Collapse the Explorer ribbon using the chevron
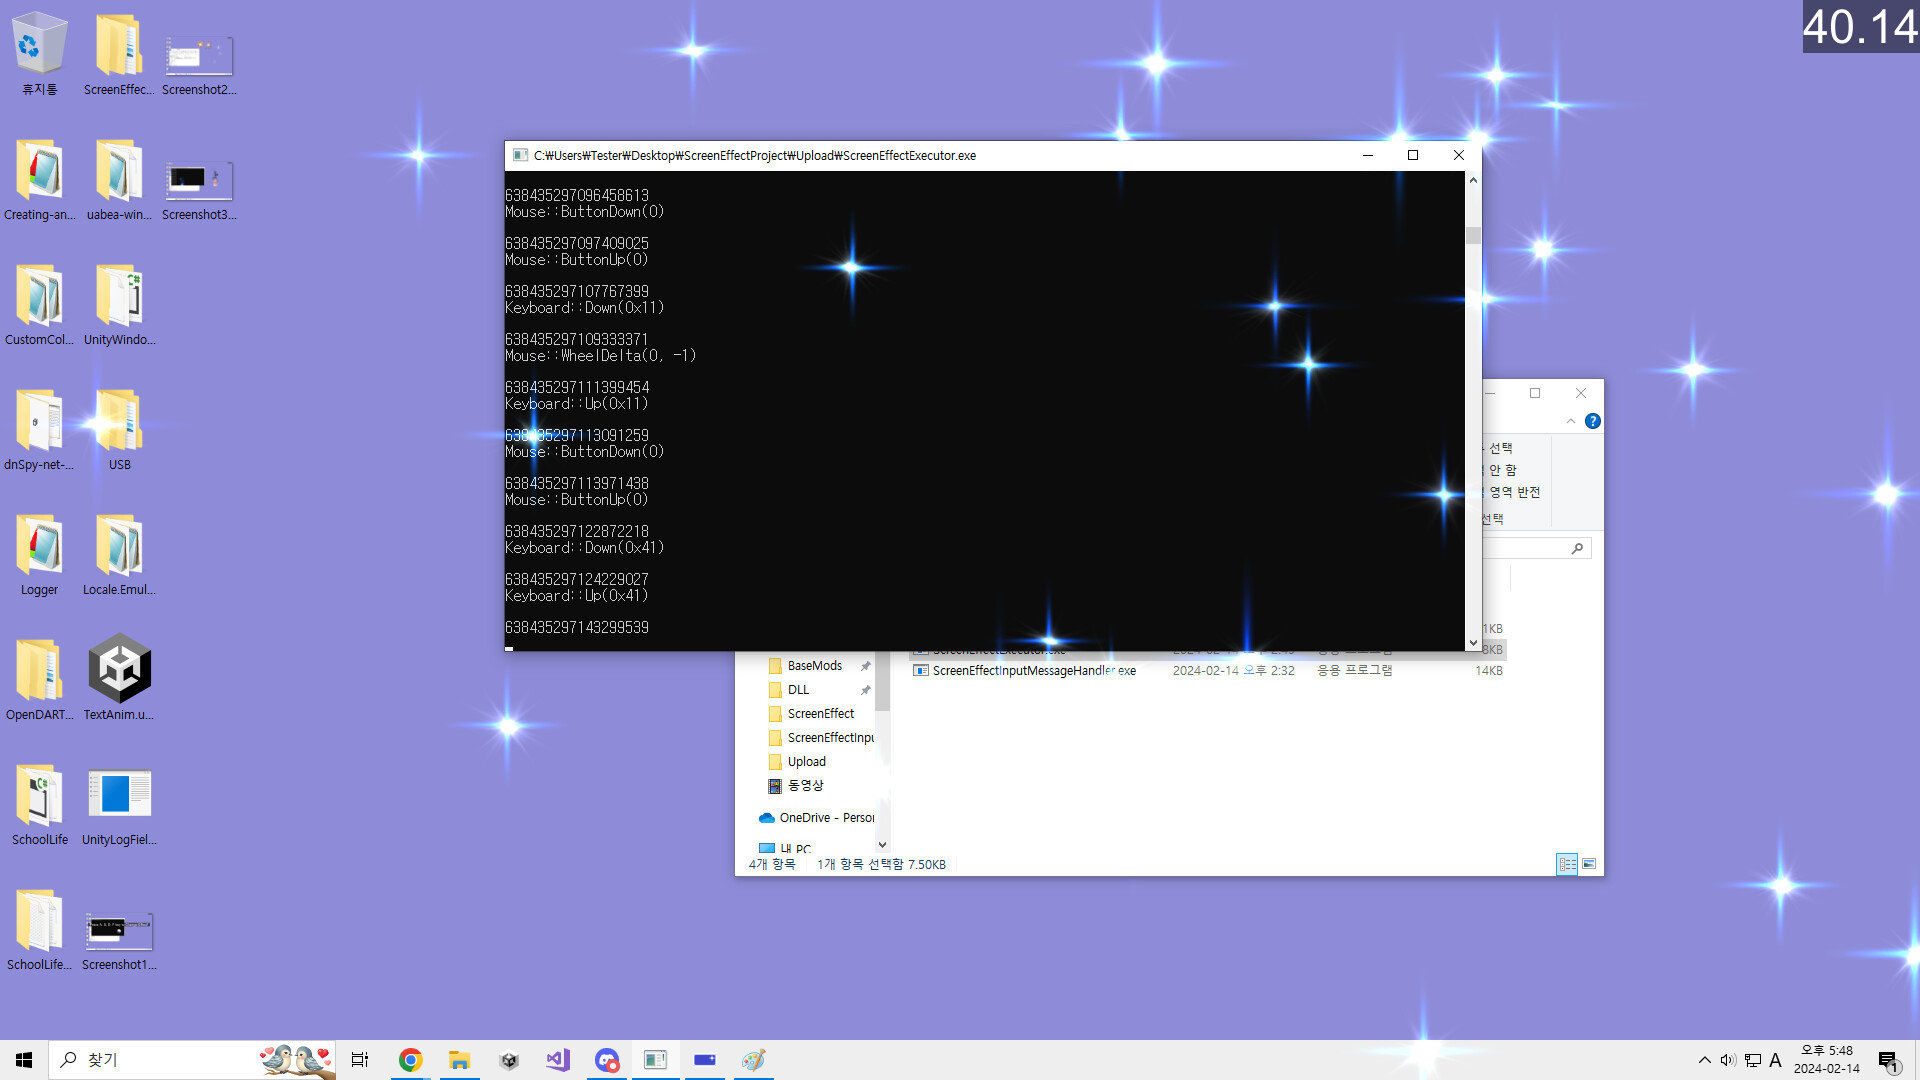Viewport: 1920px width, 1080px height. coord(1570,421)
